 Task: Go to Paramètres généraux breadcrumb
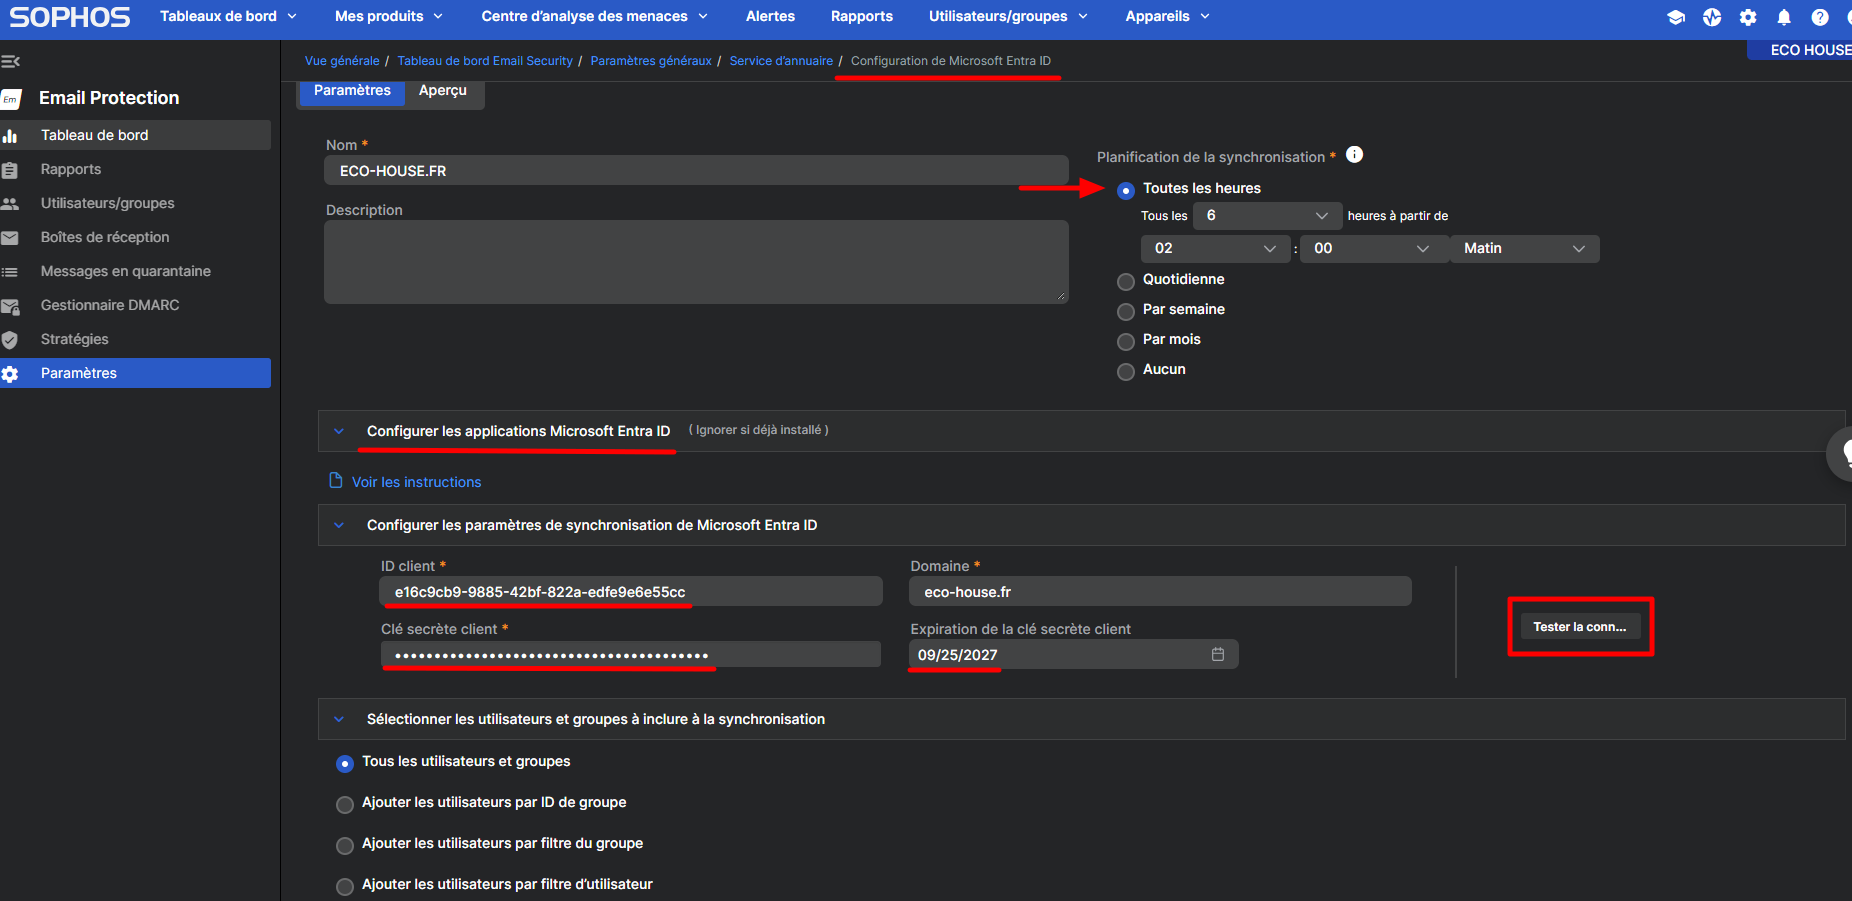pos(651,61)
